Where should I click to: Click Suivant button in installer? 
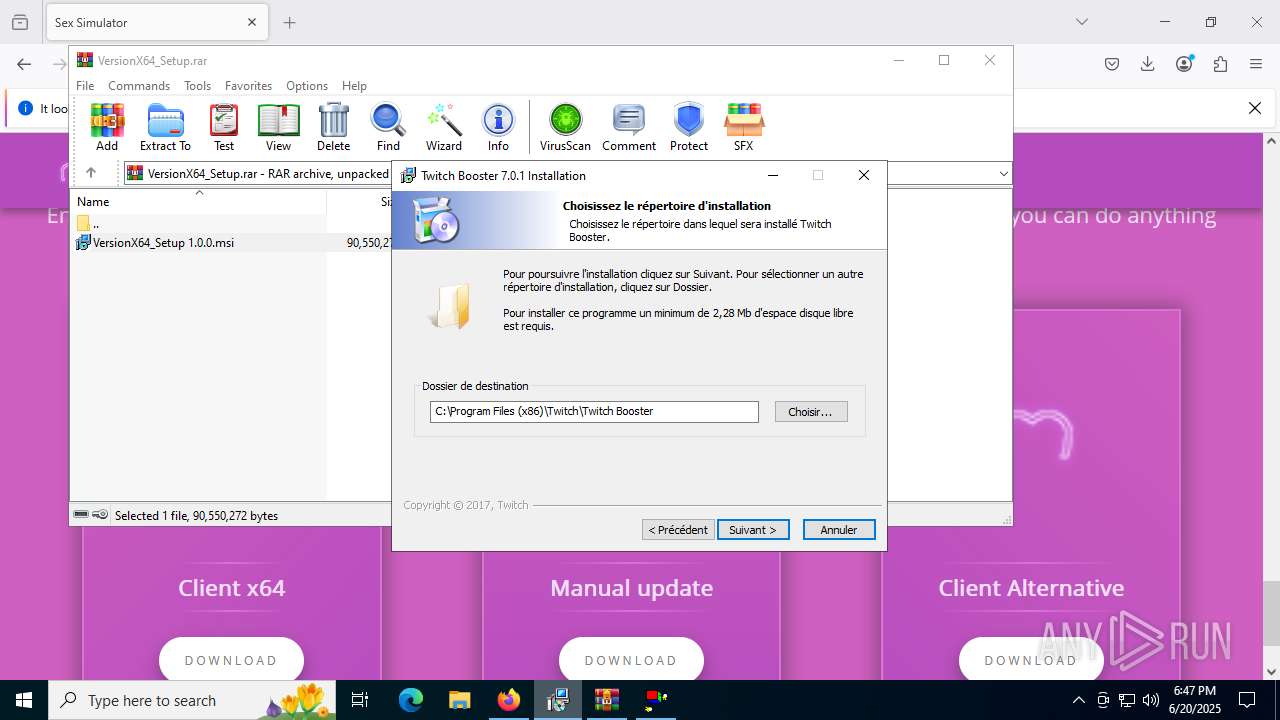click(x=753, y=530)
